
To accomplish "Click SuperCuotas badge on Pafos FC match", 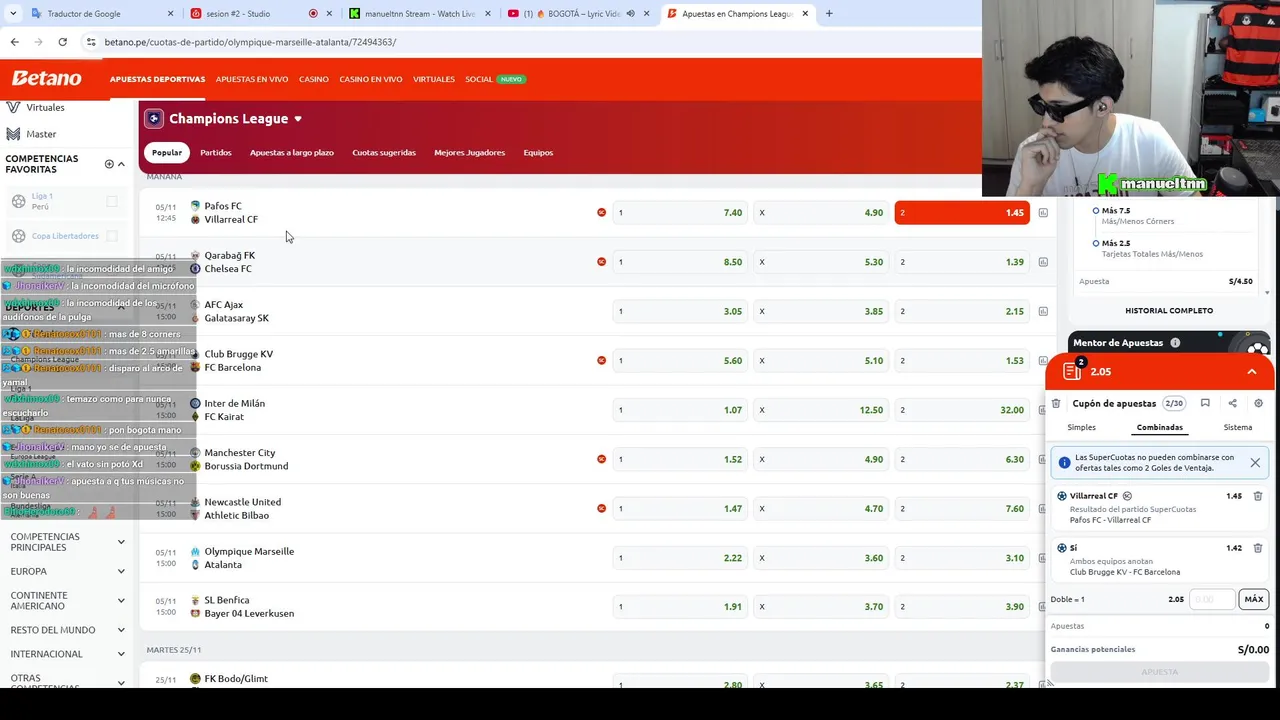I will tap(601, 212).
